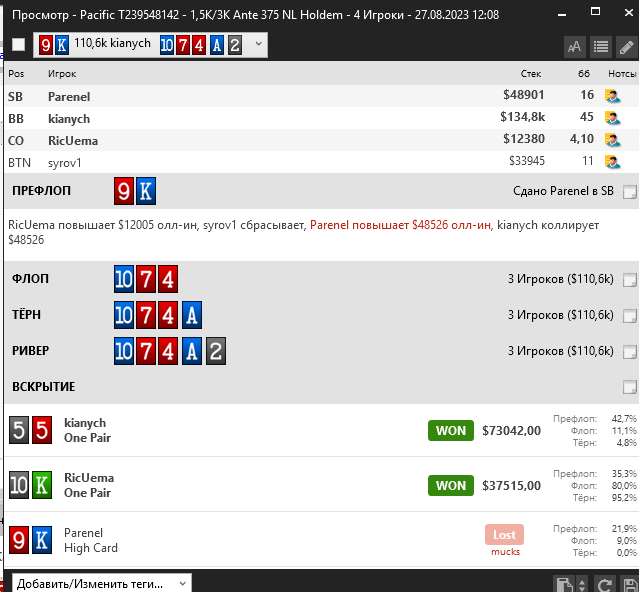This screenshot has width=639, height=592.
Task: Click the turn street note icon
Action: [x=630, y=315]
